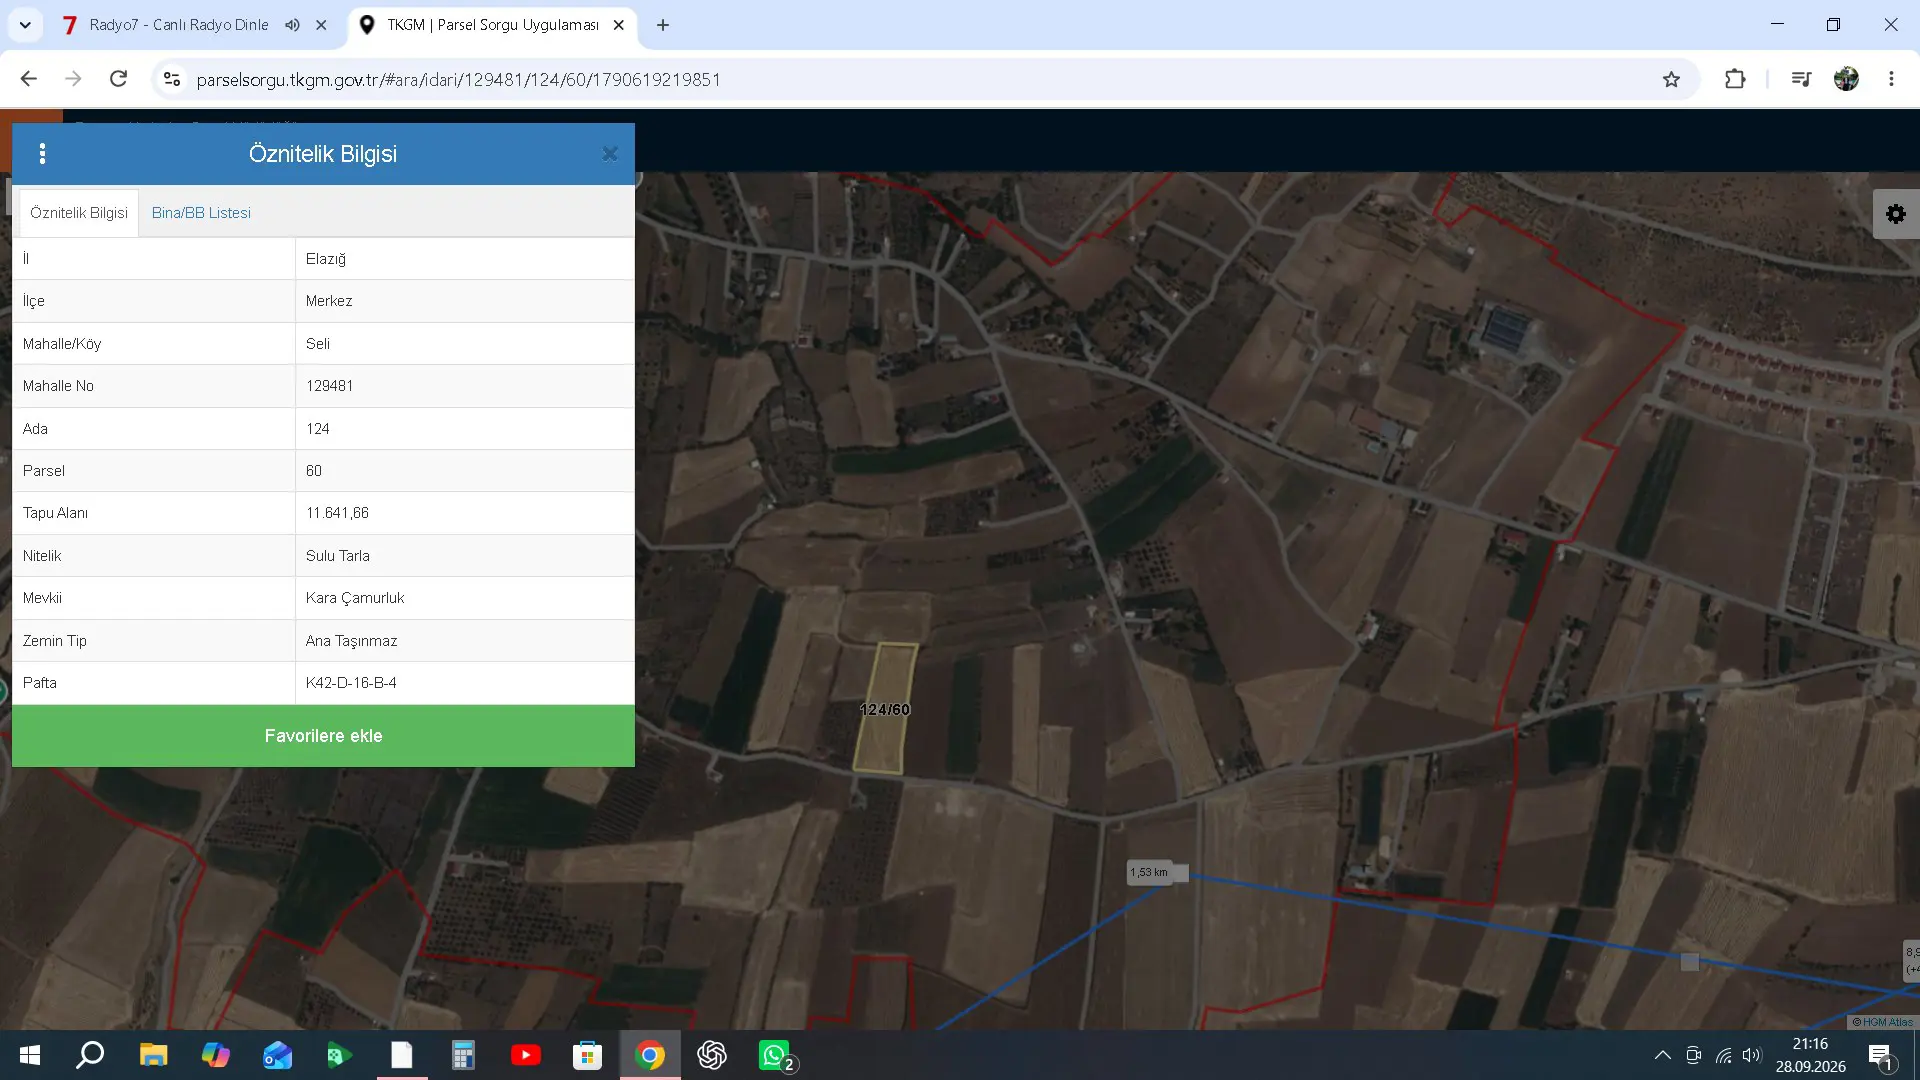The width and height of the screenshot is (1920, 1080).
Task: Open ChatGPT app from the taskbar
Action: (x=712, y=1055)
